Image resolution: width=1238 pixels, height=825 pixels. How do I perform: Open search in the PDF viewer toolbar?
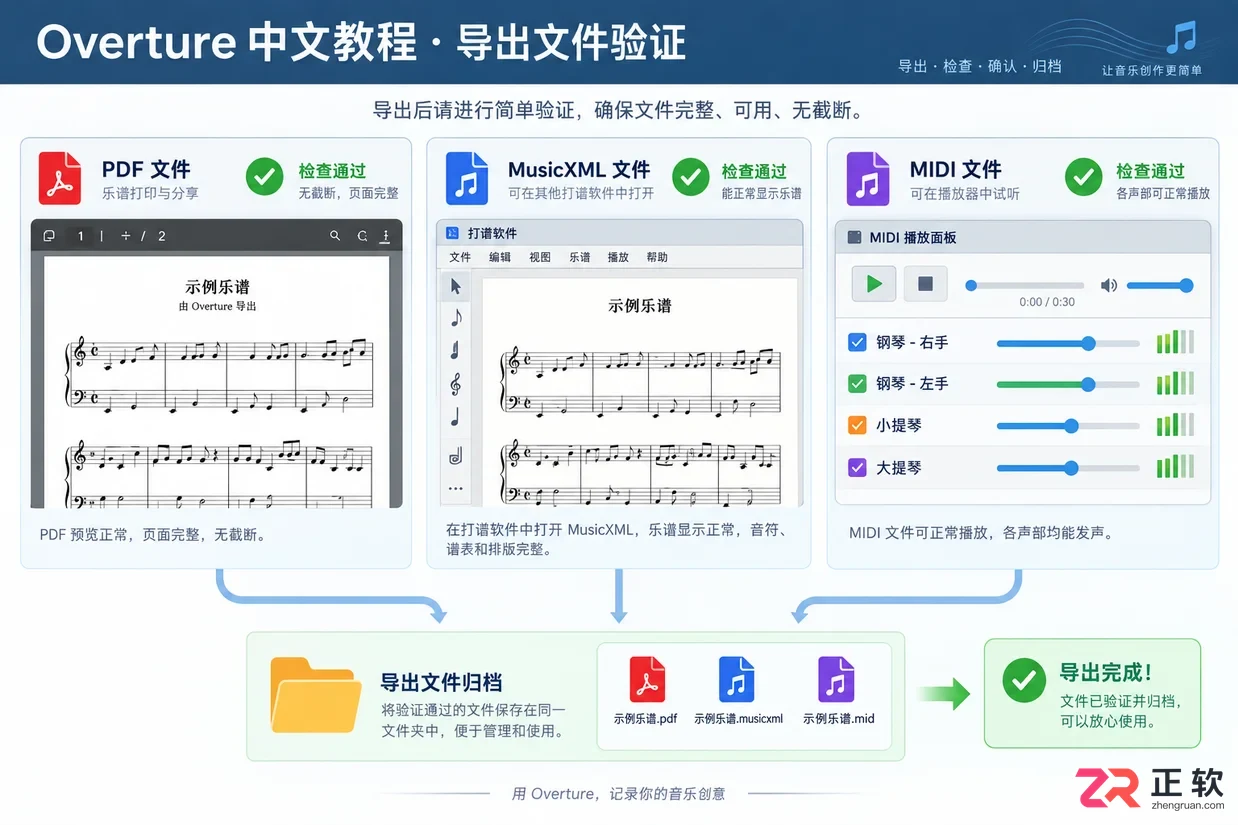335,236
